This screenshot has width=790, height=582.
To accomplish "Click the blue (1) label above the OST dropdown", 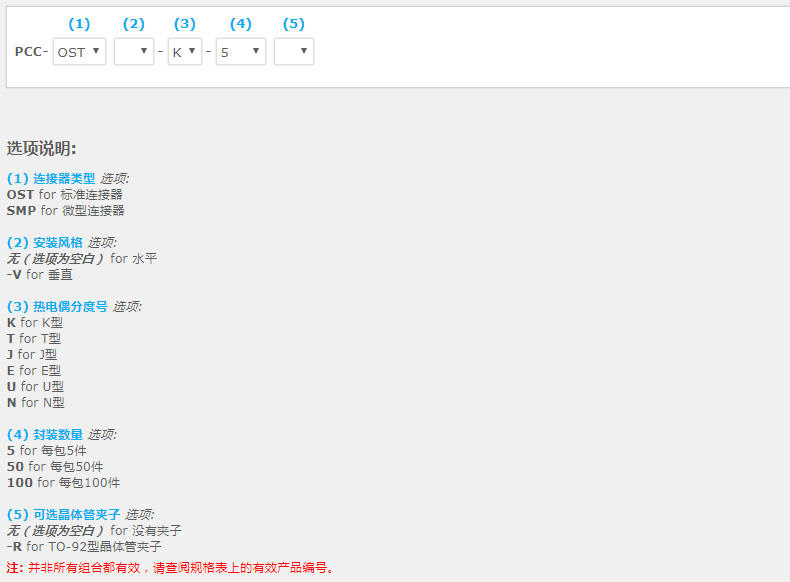I will (x=78, y=24).
